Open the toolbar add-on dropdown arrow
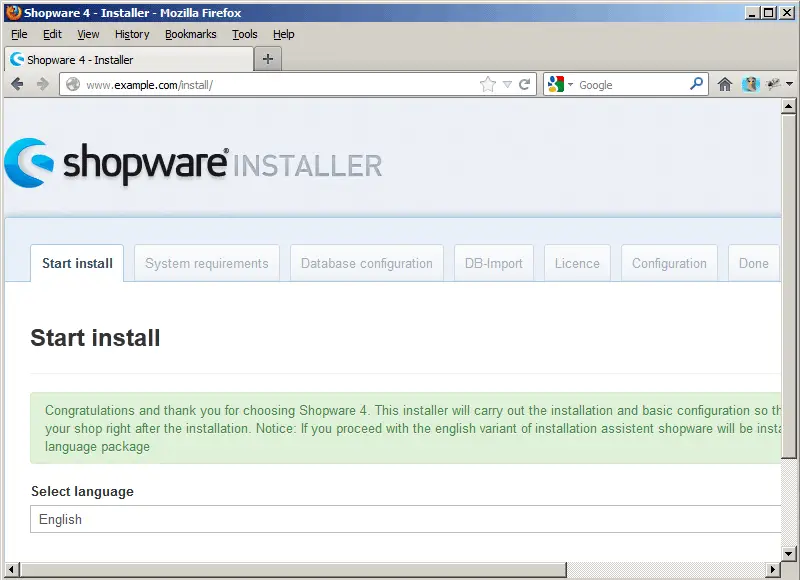 pyautogui.click(x=790, y=84)
